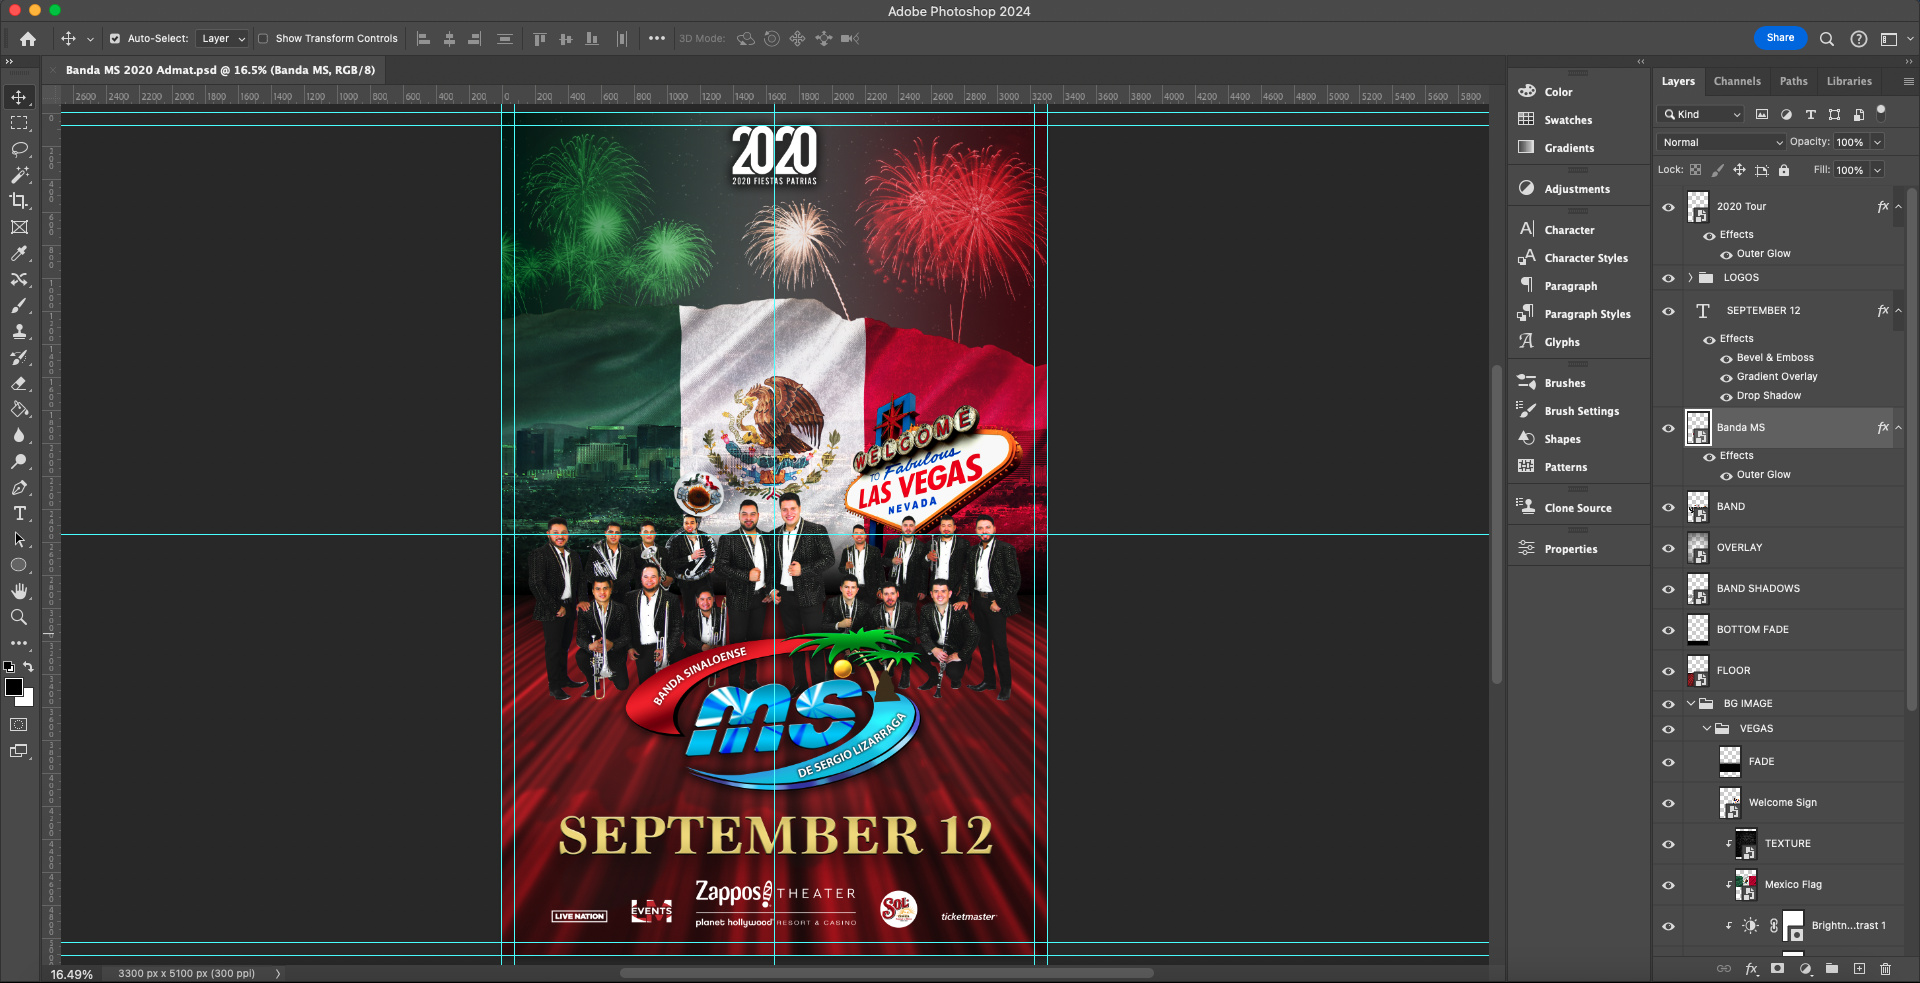The image size is (1920, 983).
Task: Switch to the Libraries tab
Action: (x=1849, y=82)
